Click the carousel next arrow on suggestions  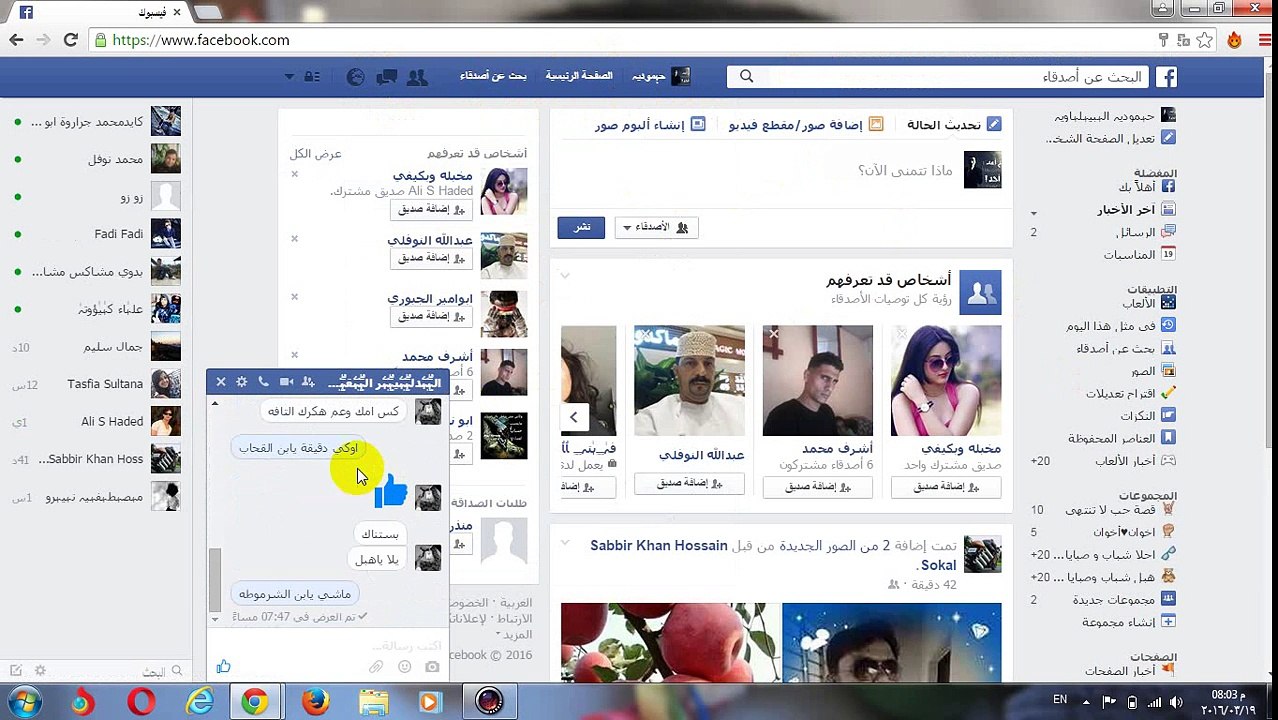click(574, 417)
